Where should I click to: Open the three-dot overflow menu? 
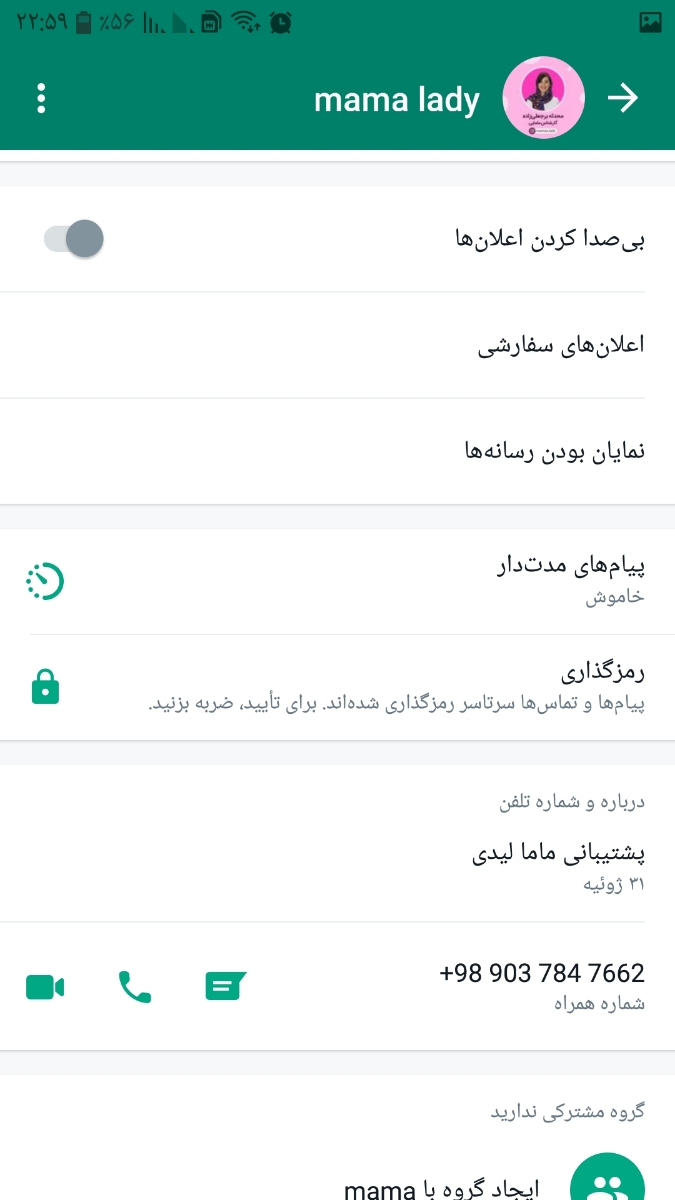point(41,99)
